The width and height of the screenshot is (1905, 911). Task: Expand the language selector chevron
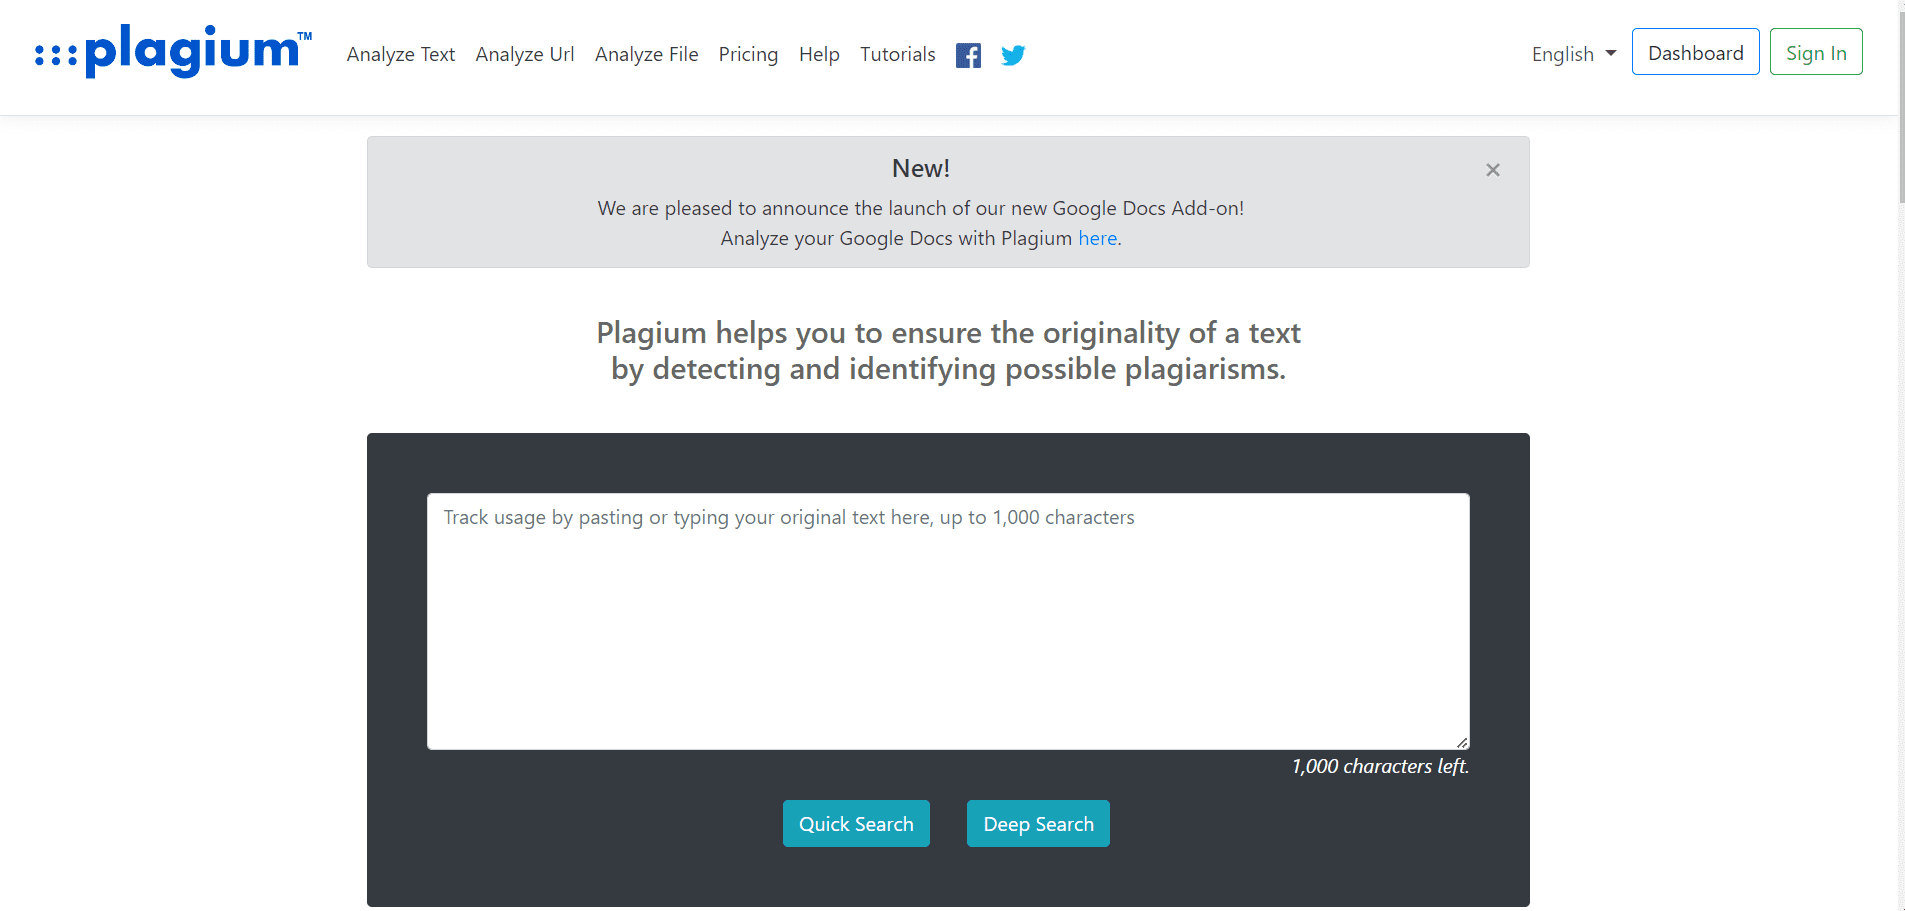1608,53
